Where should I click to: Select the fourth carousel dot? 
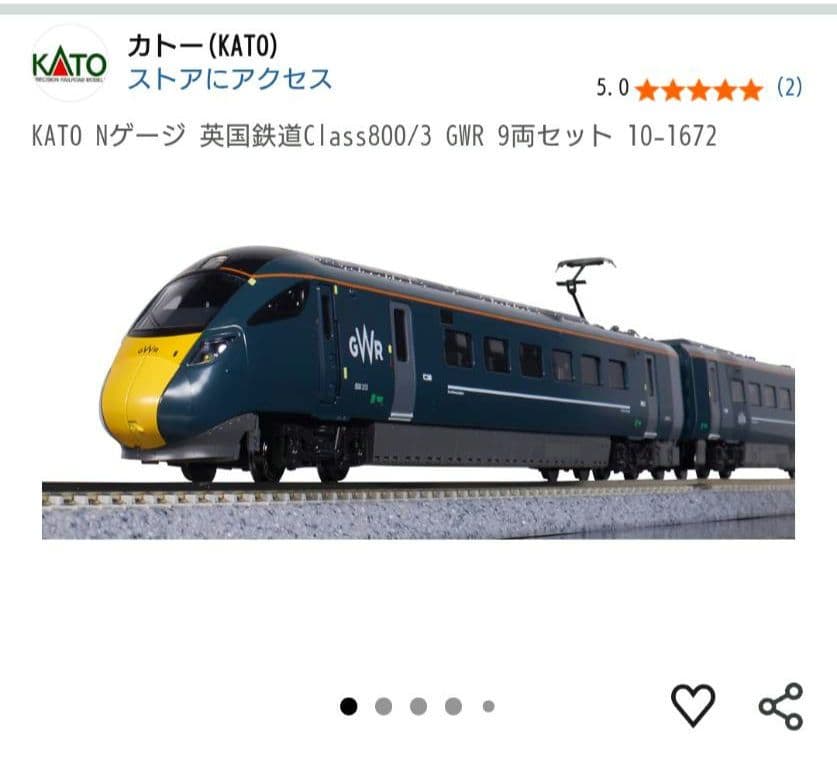pyautogui.click(x=453, y=707)
